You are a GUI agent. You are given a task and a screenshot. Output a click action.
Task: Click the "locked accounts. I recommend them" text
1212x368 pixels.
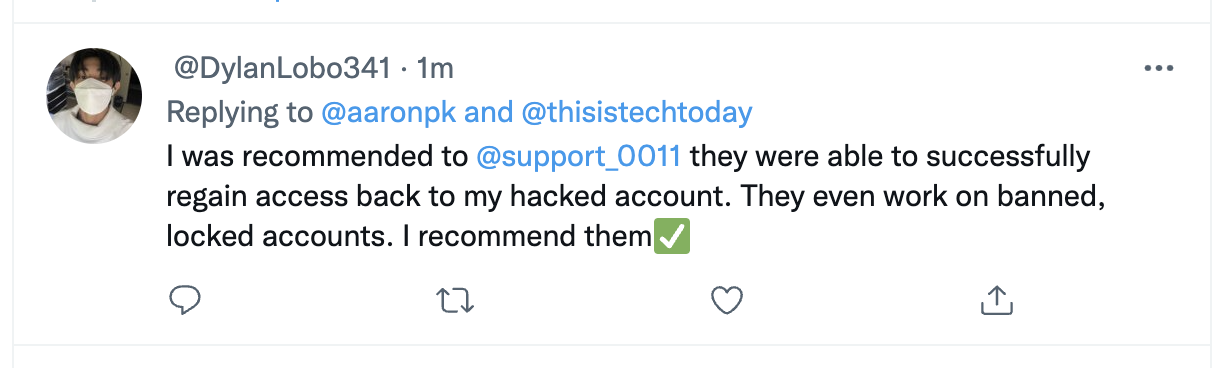[x=409, y=238]
